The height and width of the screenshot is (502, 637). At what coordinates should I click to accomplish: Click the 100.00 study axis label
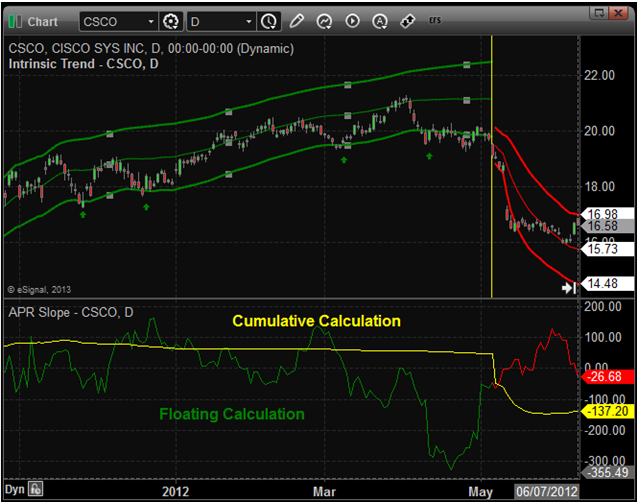pos(602,338)
